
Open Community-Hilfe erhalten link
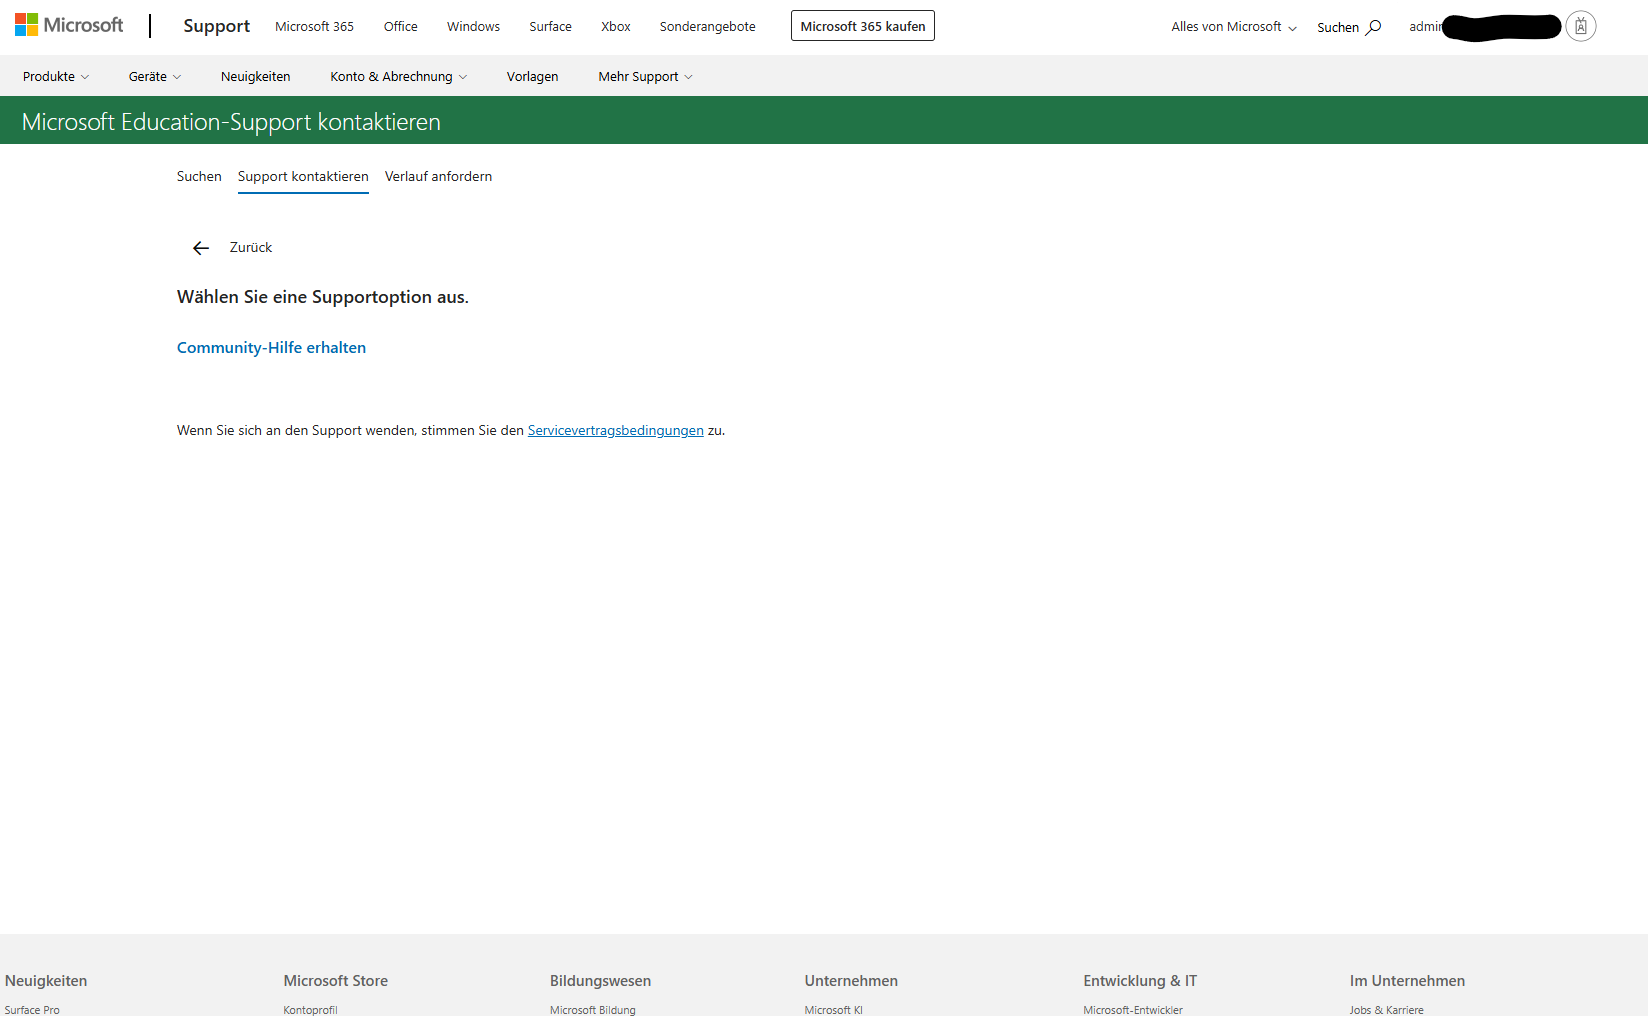(271, 347)
